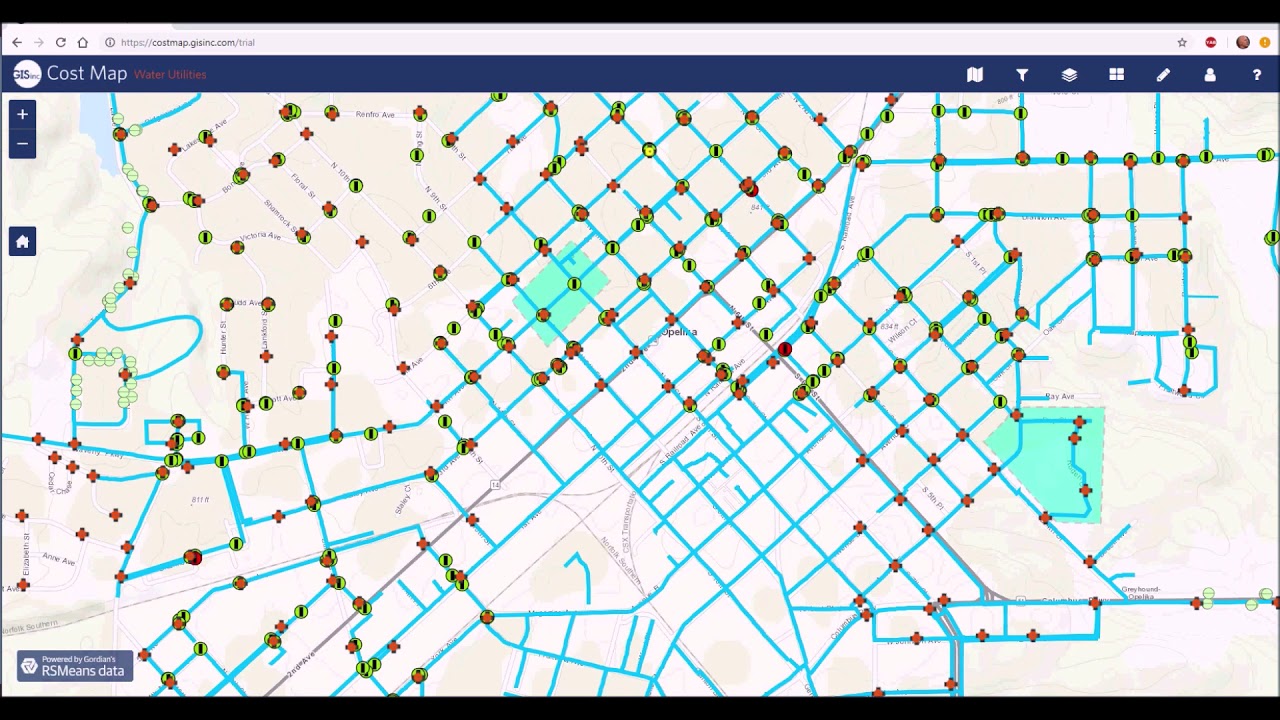Open the RSMeans data badge
1280x720 pixels.
coord(75,666)
